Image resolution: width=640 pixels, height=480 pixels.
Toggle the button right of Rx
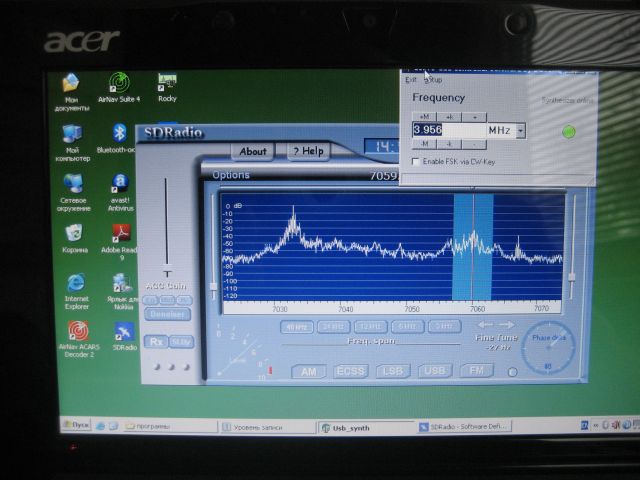coord(181,342)
